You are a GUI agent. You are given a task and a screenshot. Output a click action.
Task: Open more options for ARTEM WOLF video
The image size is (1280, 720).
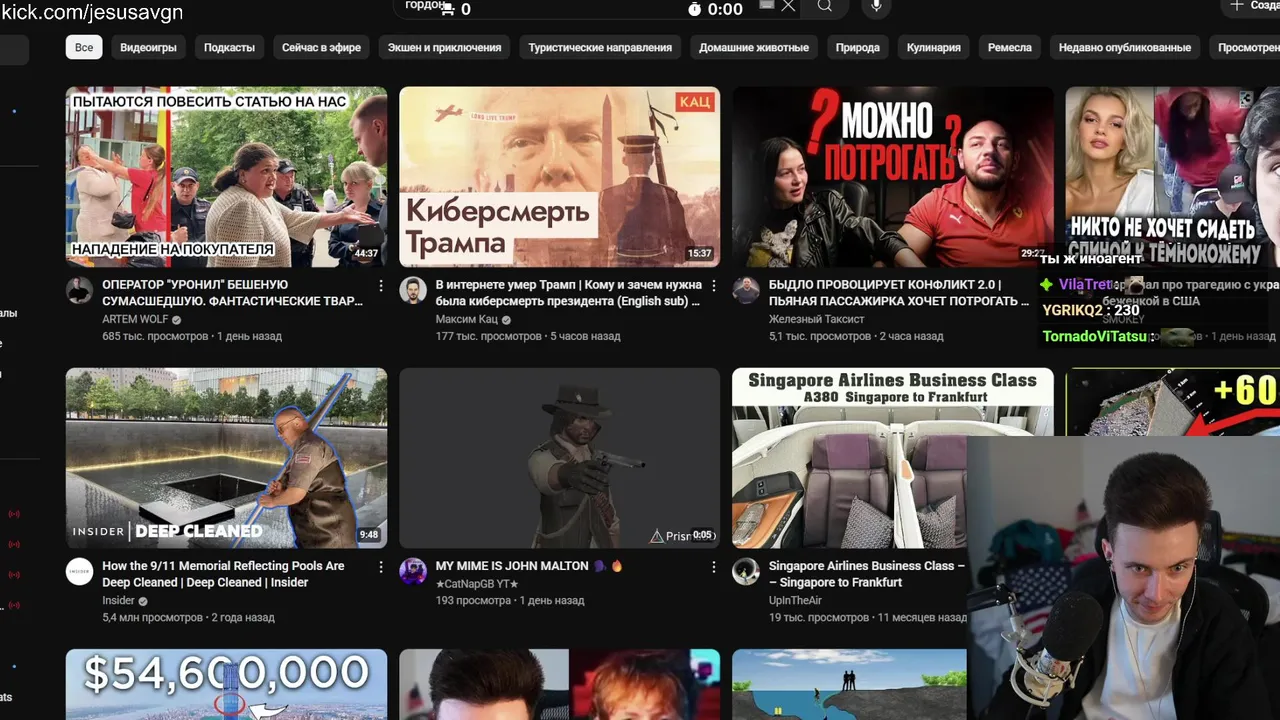[x=380, y=286]
